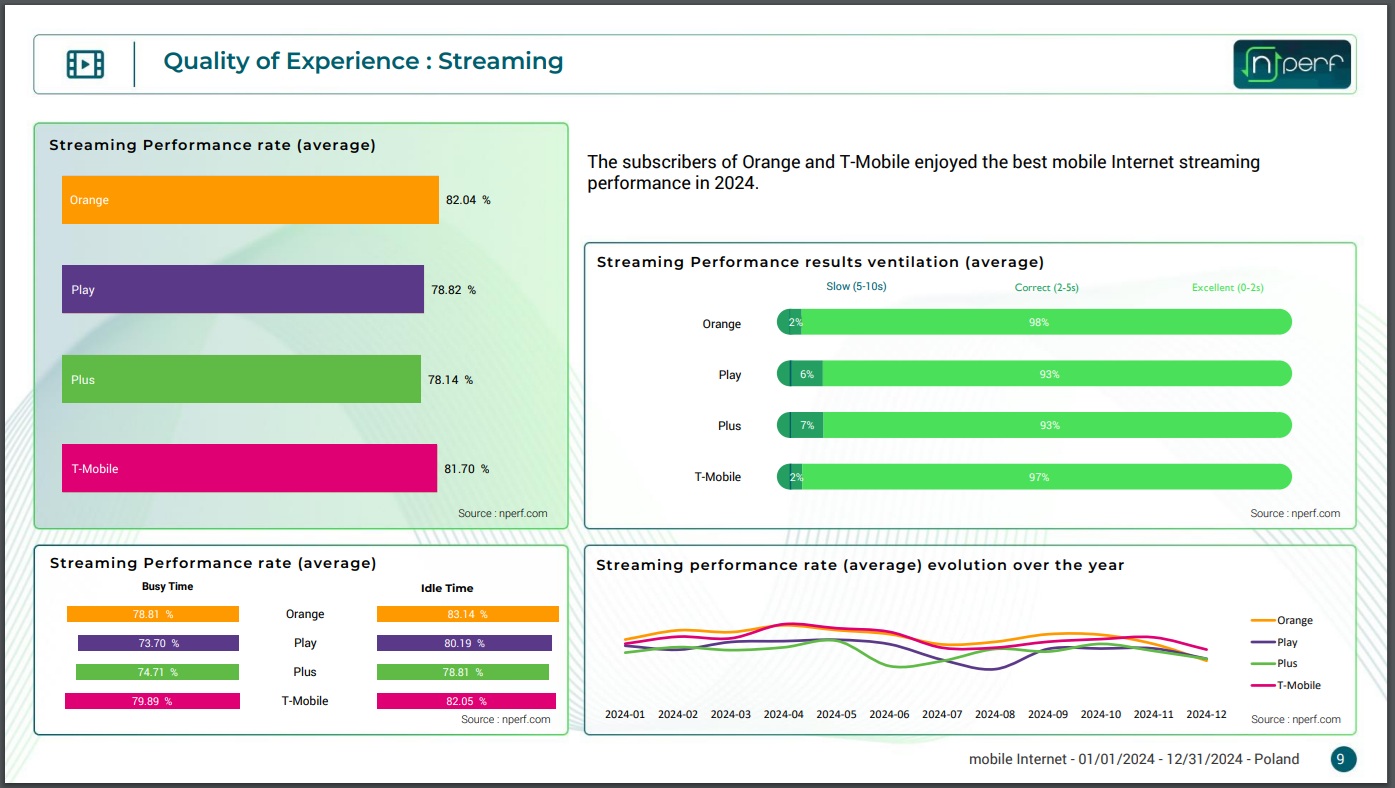Select the value "82.04 %"
Screen dimensions: 1395x788
[x=468, y=200]
